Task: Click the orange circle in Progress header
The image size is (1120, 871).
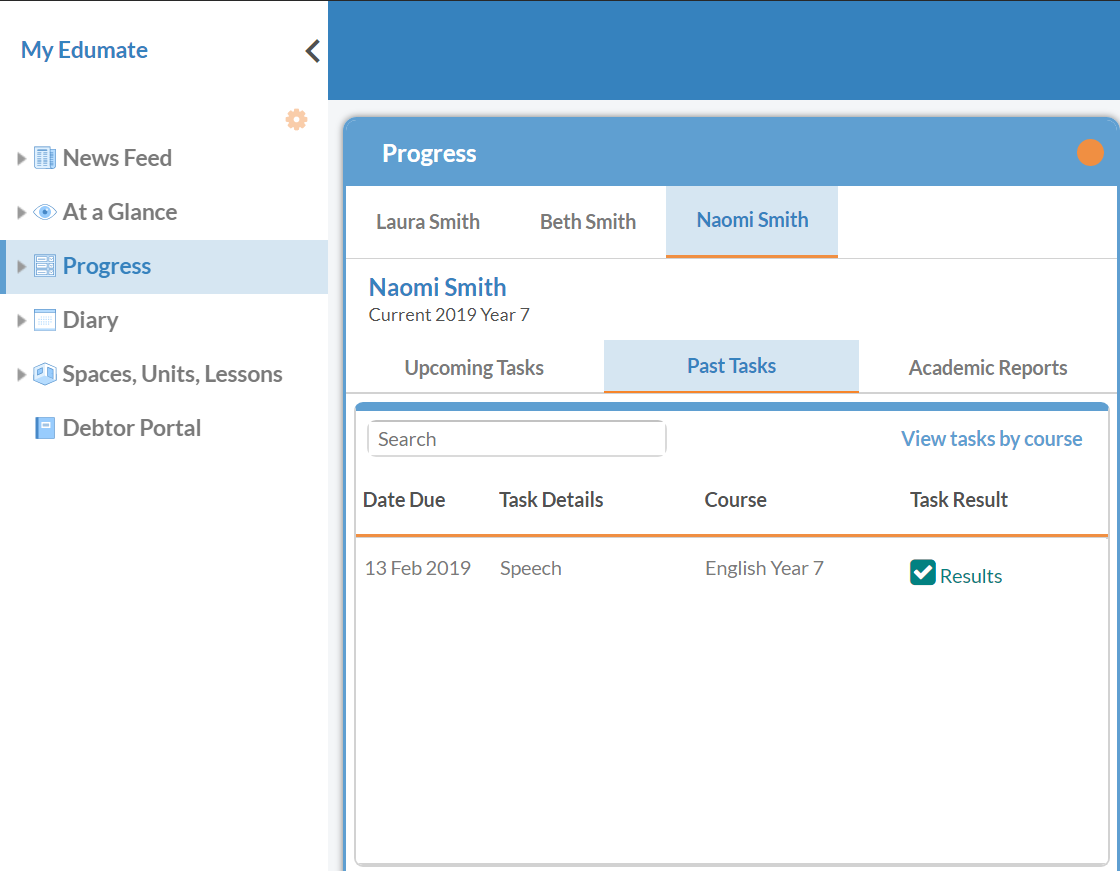Action: [x=1090, y=153]
